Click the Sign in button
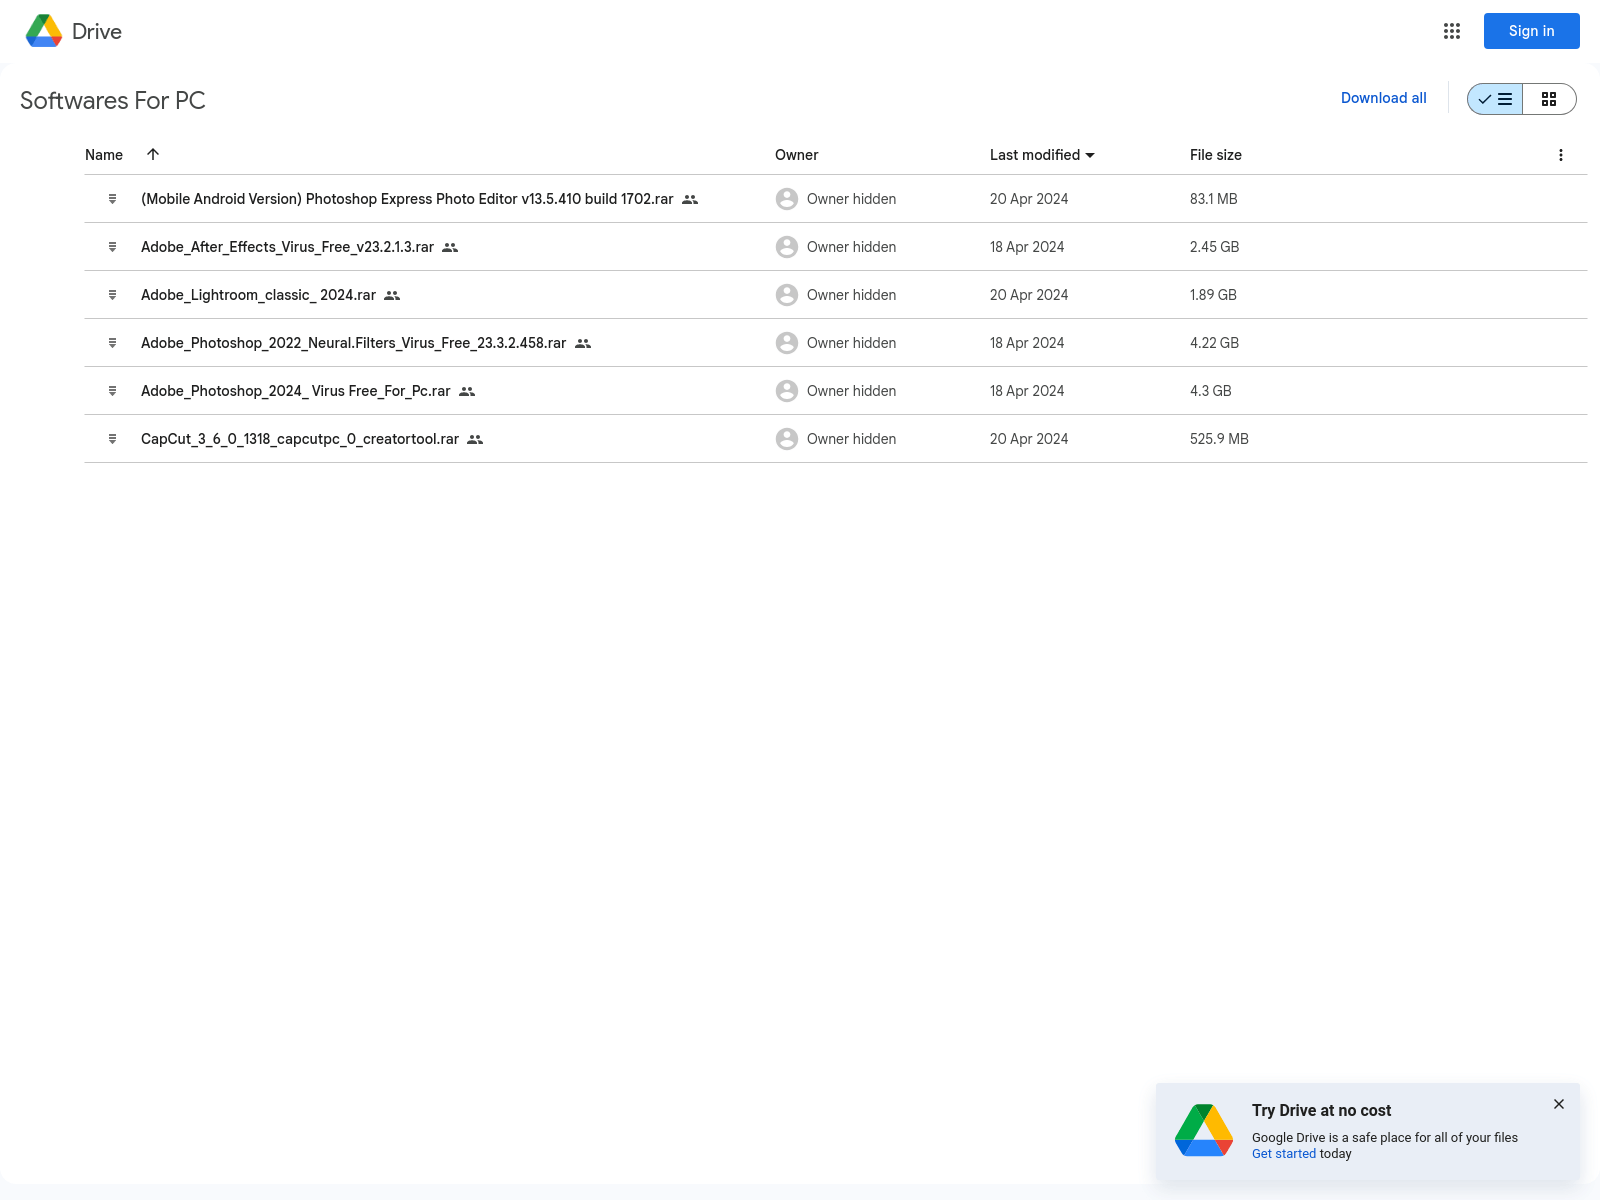The width and height of the screenshot is (1600, 1200). (x=1531, y=31)
